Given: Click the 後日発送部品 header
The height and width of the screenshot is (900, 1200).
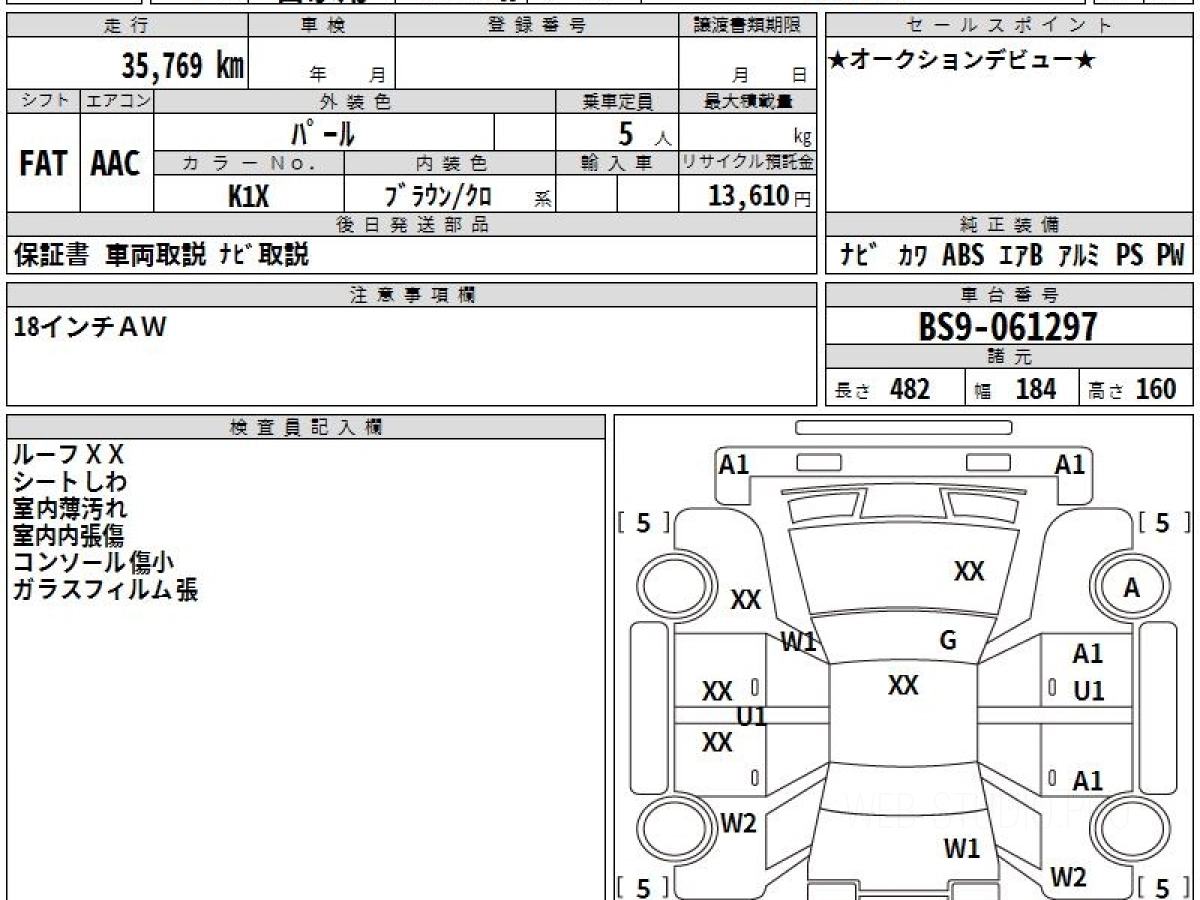Looking at the screenshot, I should 411,225.
